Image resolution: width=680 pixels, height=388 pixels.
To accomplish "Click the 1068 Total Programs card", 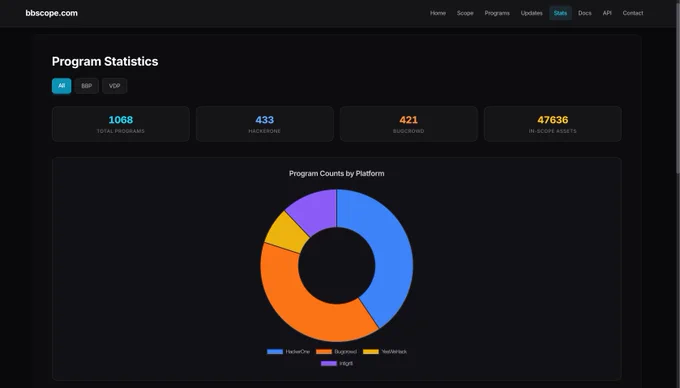I will 121,124.
